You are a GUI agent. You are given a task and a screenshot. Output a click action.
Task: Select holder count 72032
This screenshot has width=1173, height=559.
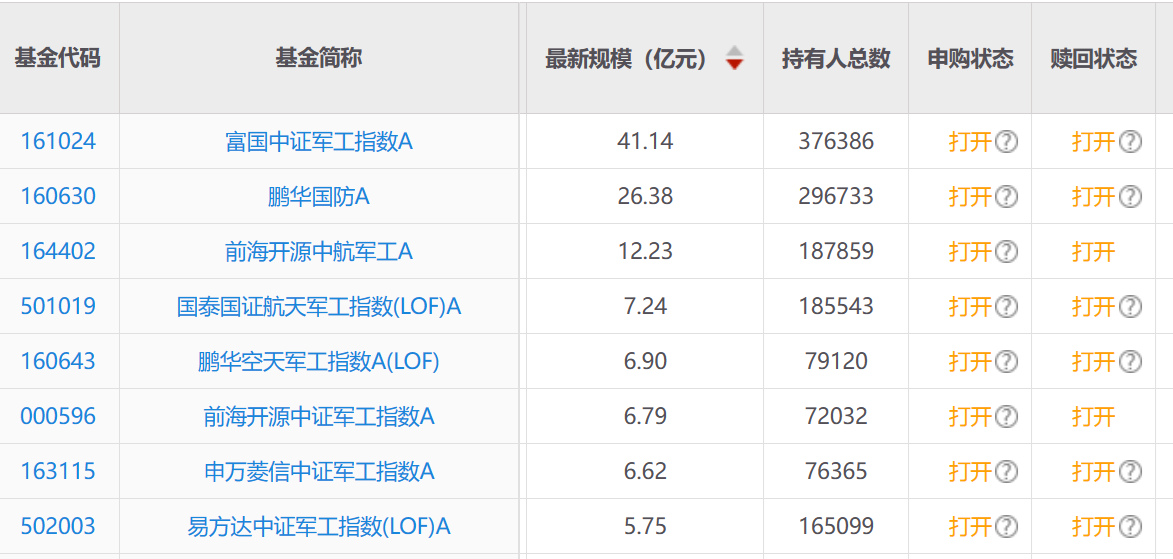pyautogui.click(x=836, y=416)
